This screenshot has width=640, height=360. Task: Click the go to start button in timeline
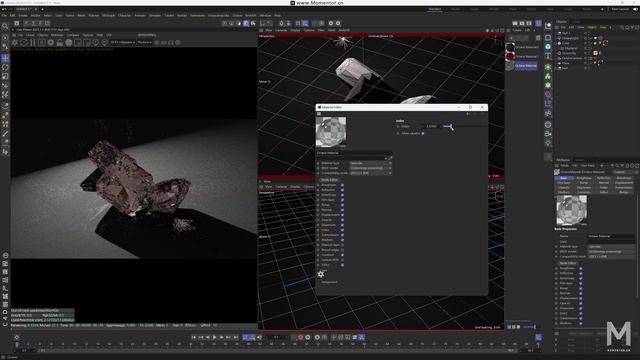pyautogui.click(x=194, y=337)
